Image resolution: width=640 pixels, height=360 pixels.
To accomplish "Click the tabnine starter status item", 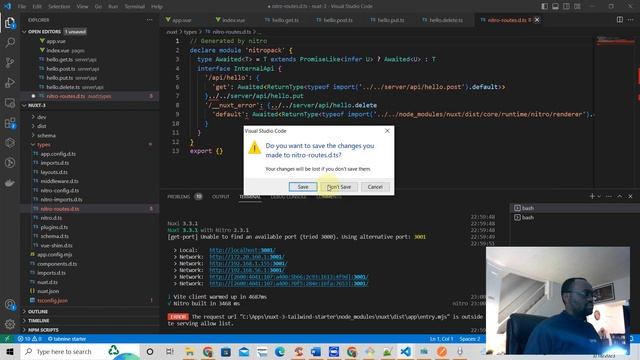I will 67,339.
